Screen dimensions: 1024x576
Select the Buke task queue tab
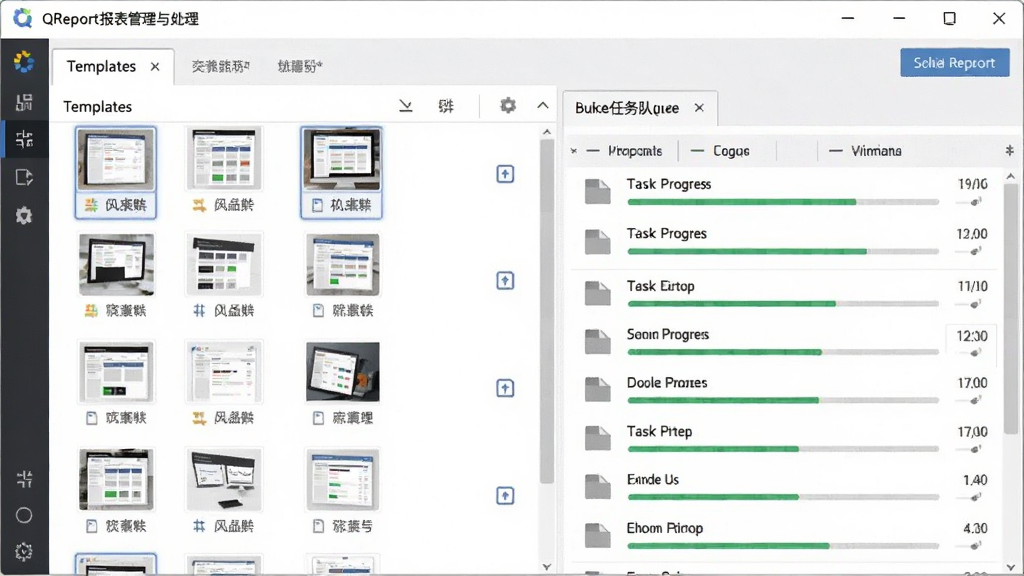pyautogui.click(x=627, y=108)
